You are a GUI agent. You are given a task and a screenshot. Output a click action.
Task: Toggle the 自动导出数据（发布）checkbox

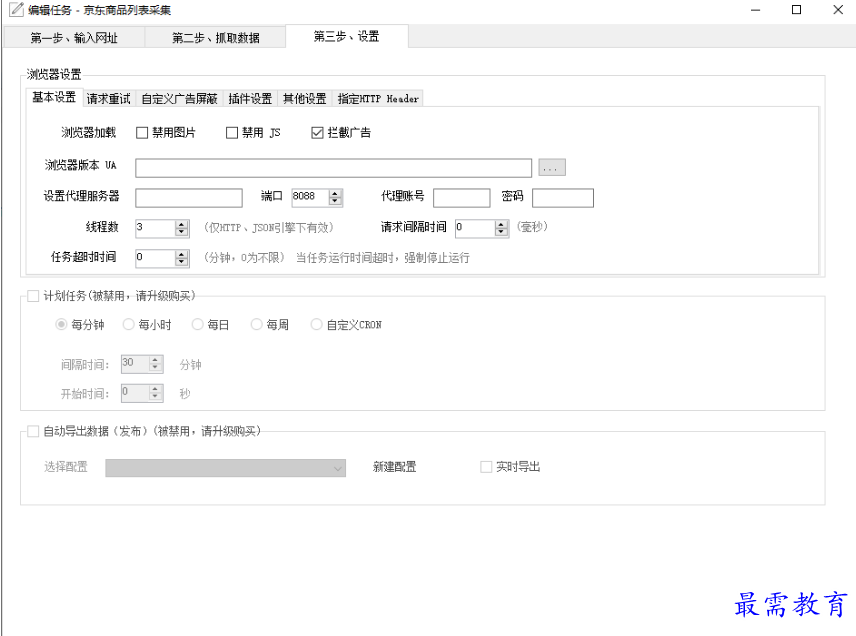[x=33, y=431]
